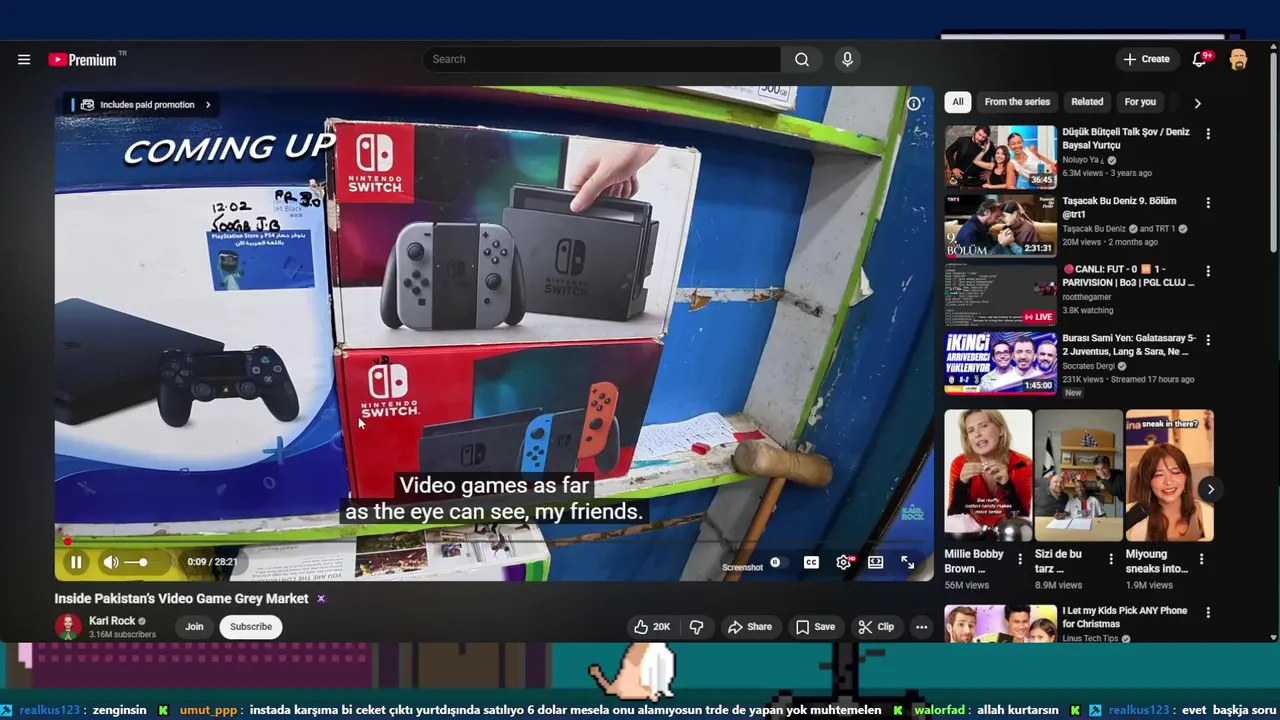
Task: Click the membership badge beside the video title
Action: click(x=321, y=599)
